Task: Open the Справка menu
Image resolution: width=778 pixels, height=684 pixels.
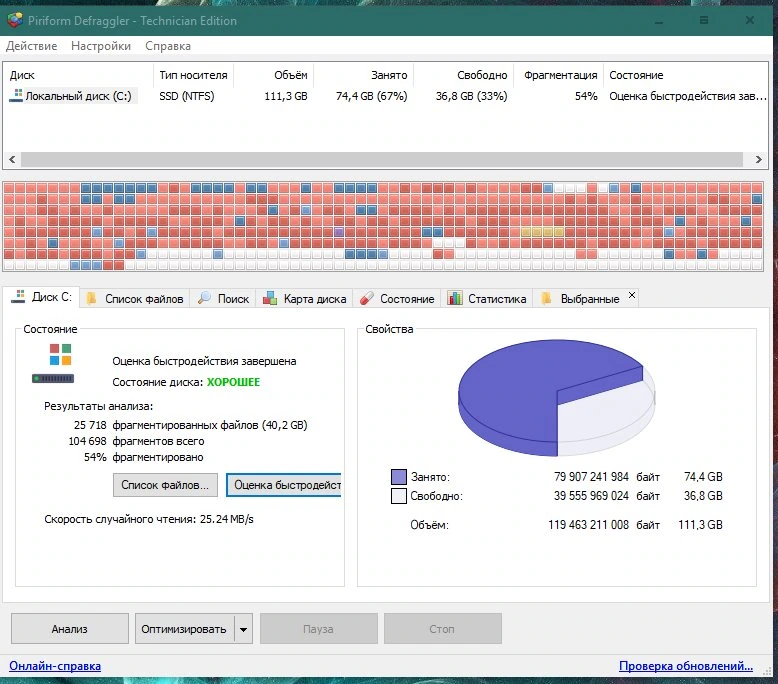Action: pyautogui.click(x=168, y=46)
